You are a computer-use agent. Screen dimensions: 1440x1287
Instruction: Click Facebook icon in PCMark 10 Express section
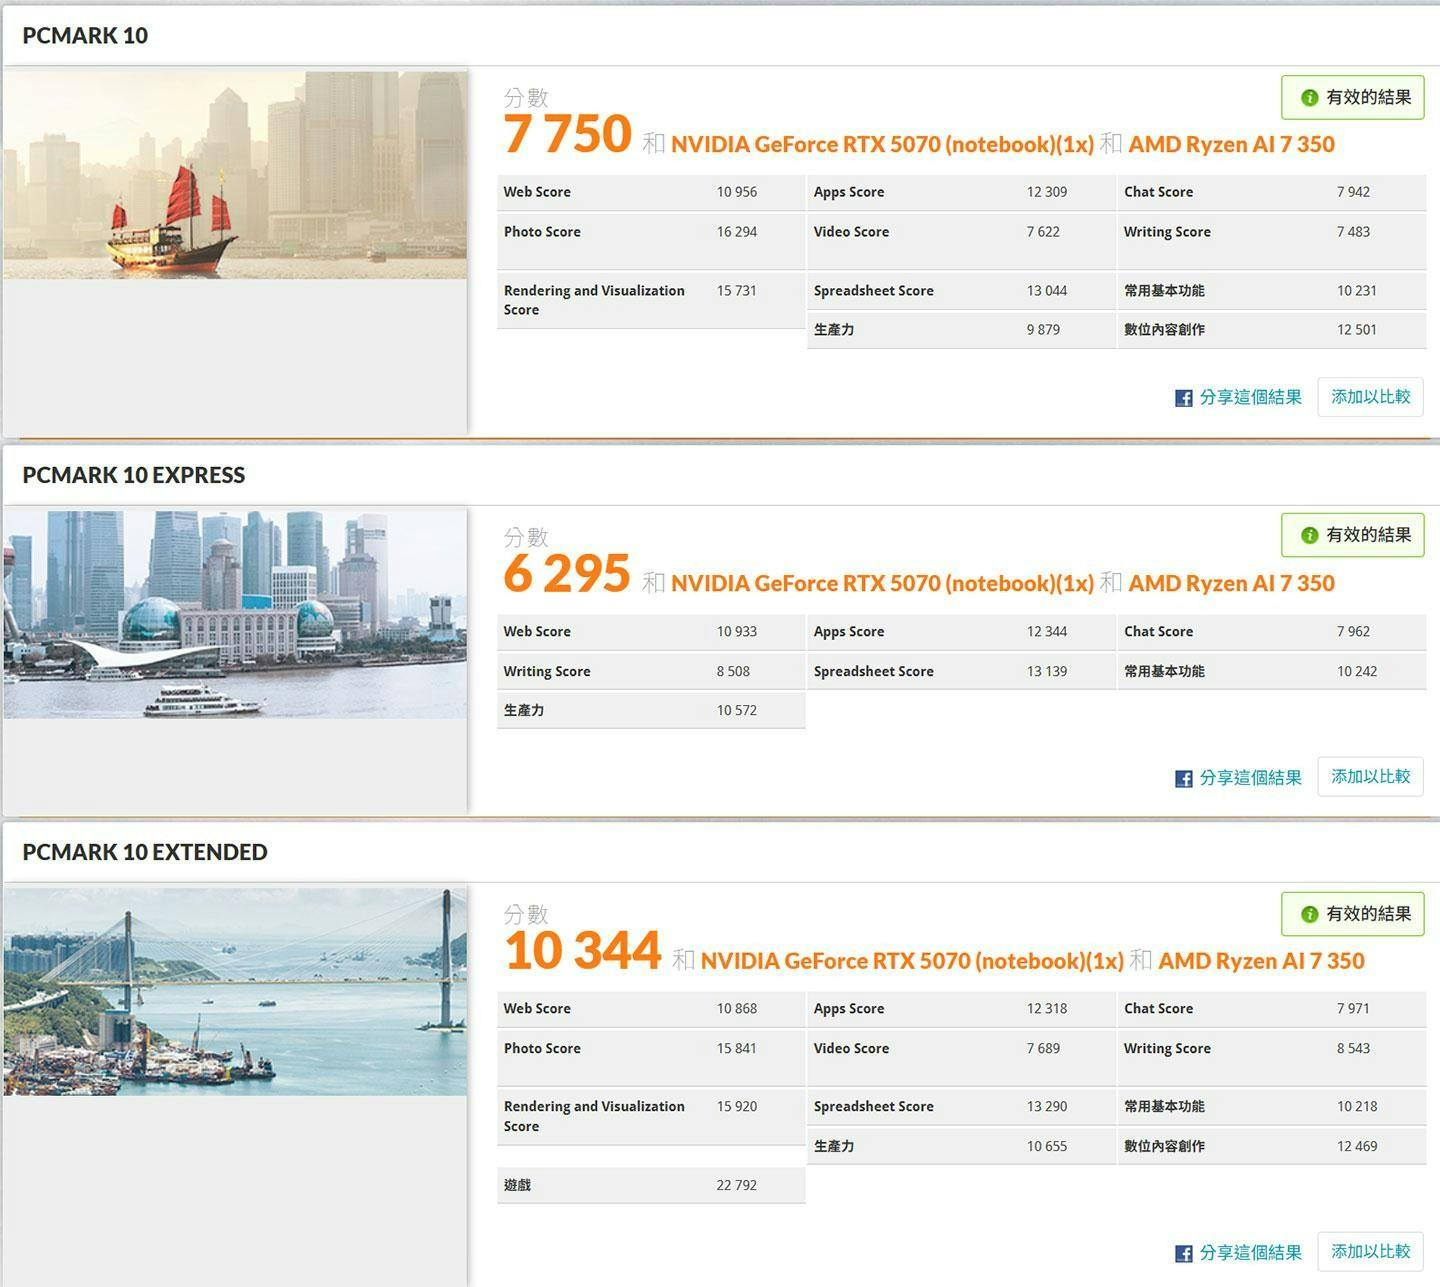(1184, 778)
